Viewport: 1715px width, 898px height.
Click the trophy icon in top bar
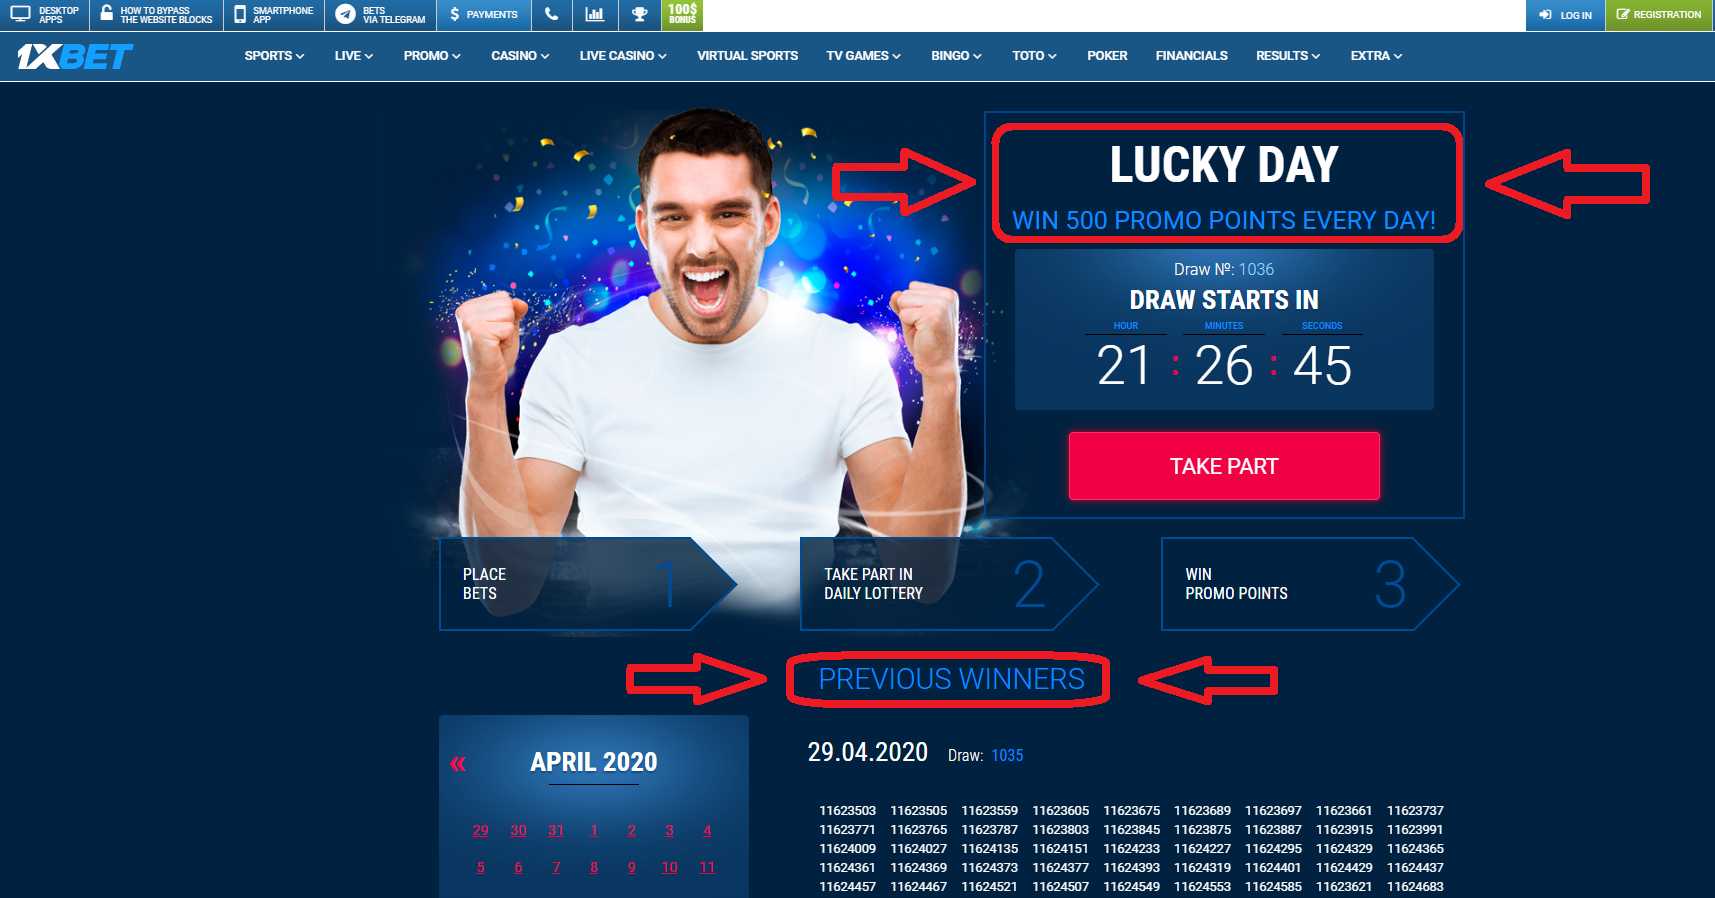(640, 14)
